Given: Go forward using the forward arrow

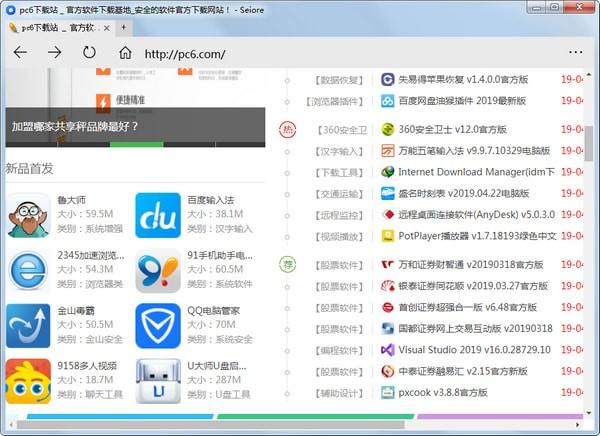Looking at the screenshot, I should [54, 52].
